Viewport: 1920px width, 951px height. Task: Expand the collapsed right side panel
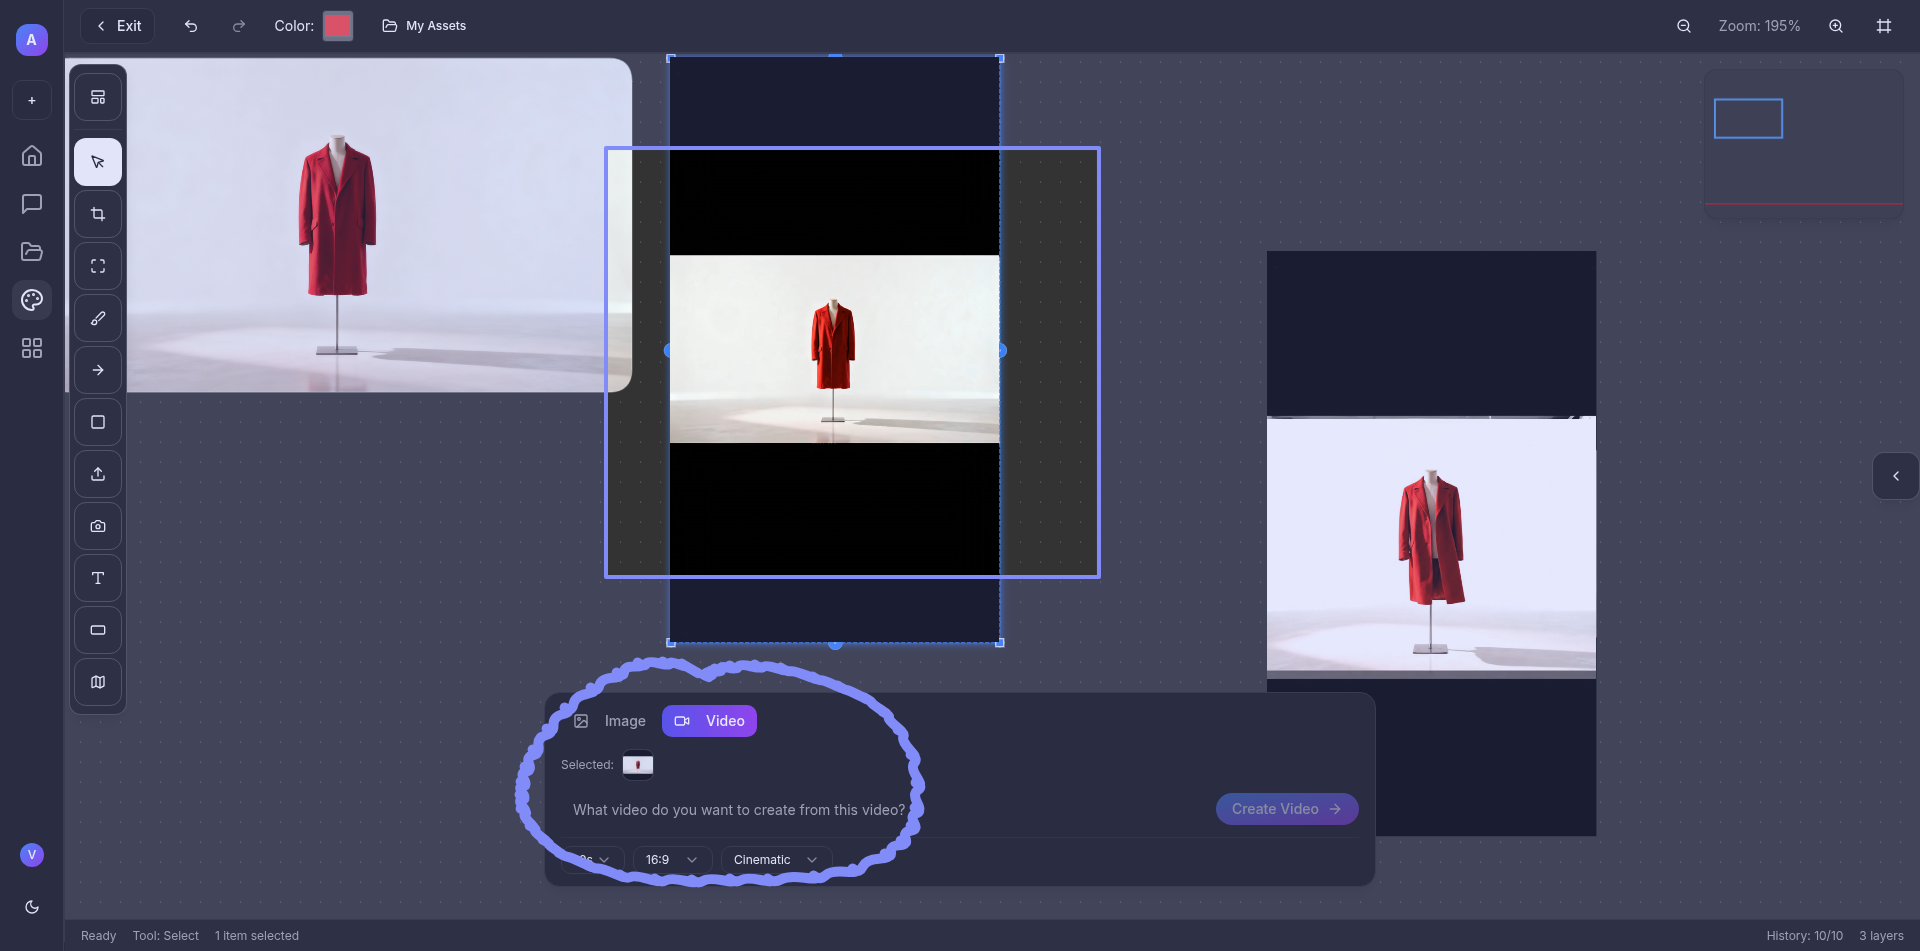coord(1895,476)
